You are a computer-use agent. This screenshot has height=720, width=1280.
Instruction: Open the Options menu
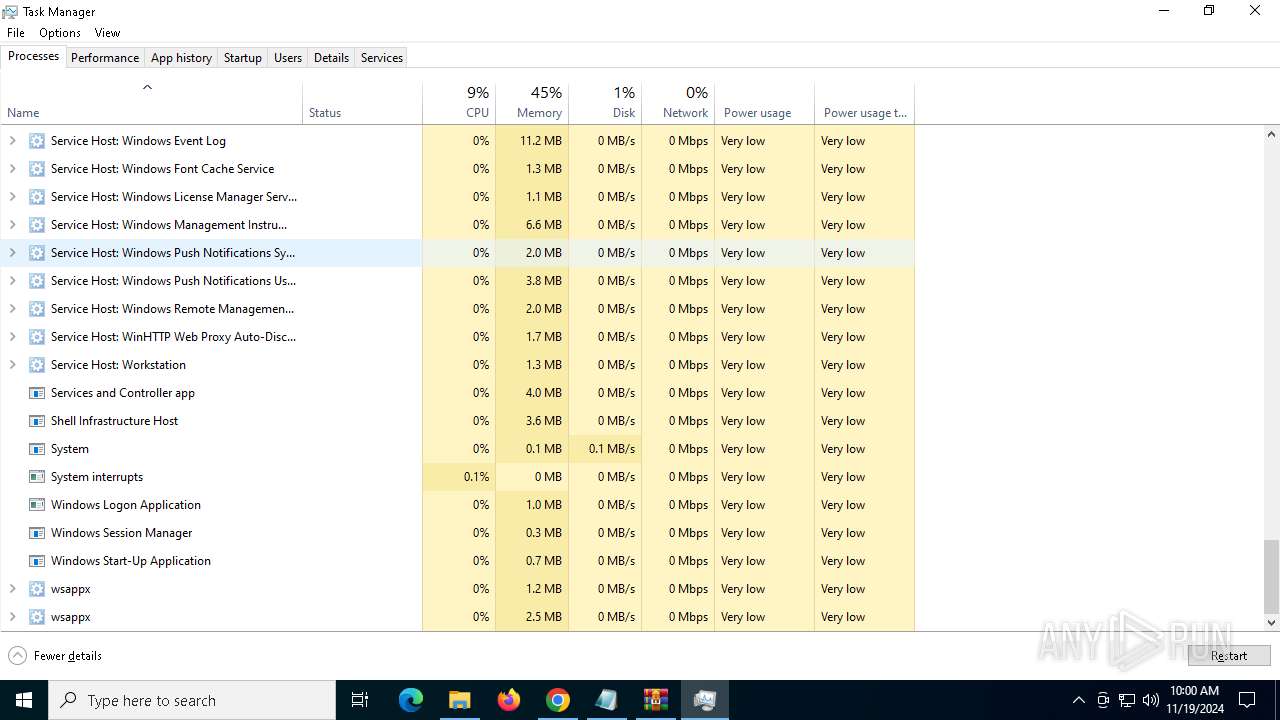click(x=60, y=33)
